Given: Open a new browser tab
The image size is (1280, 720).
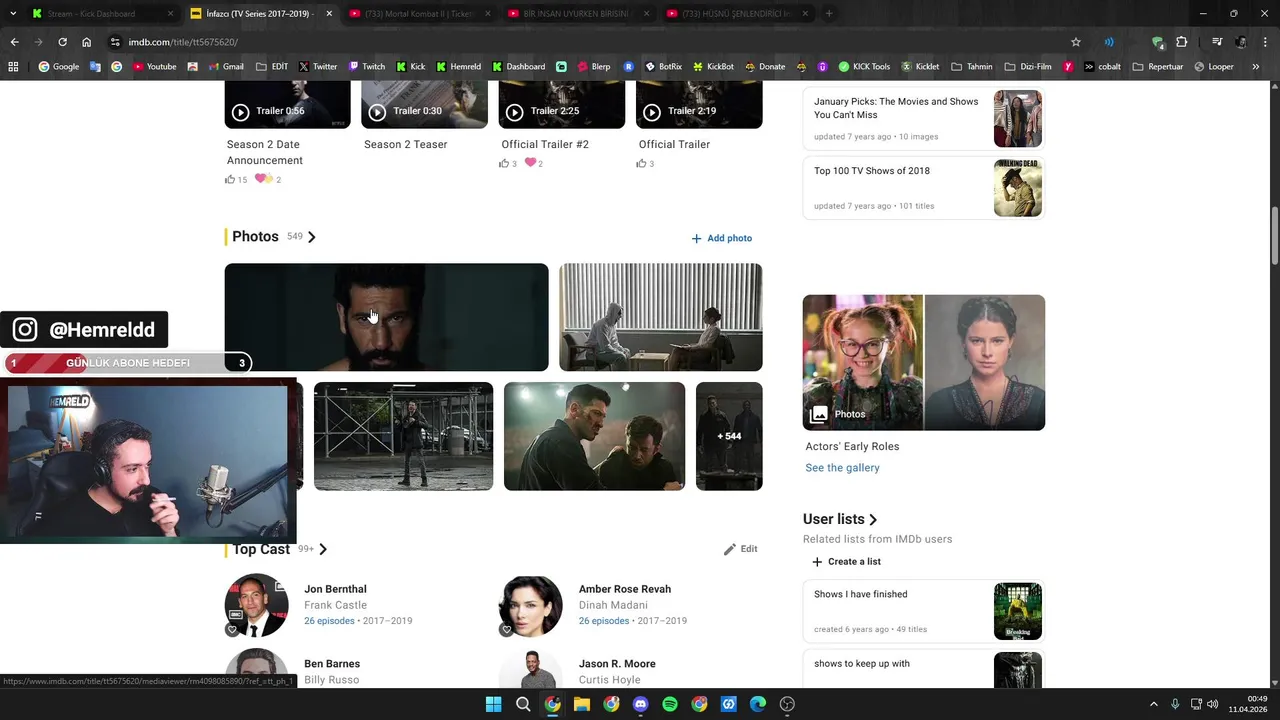Looking at the screenshot, I should [x=829, y=14].
